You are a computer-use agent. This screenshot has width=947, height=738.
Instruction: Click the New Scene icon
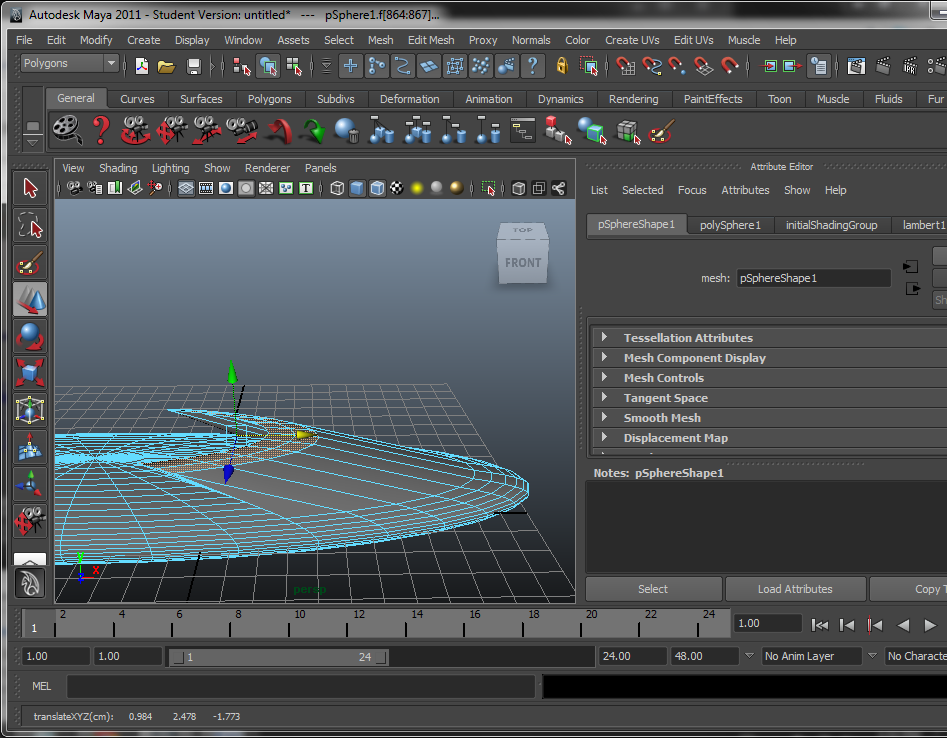[142, 66]
